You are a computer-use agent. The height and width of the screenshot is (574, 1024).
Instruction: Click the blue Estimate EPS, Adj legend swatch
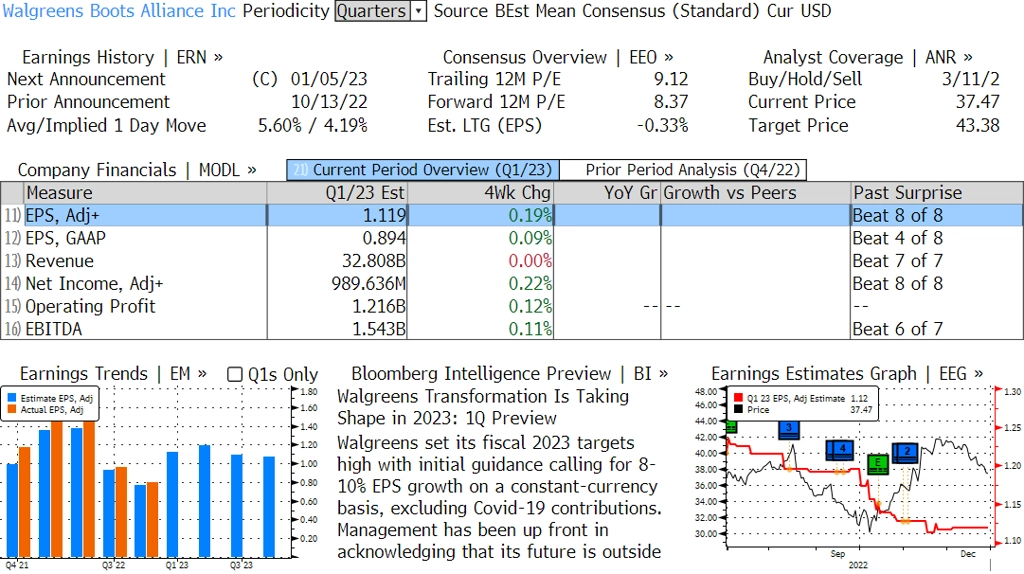(12, 398)
